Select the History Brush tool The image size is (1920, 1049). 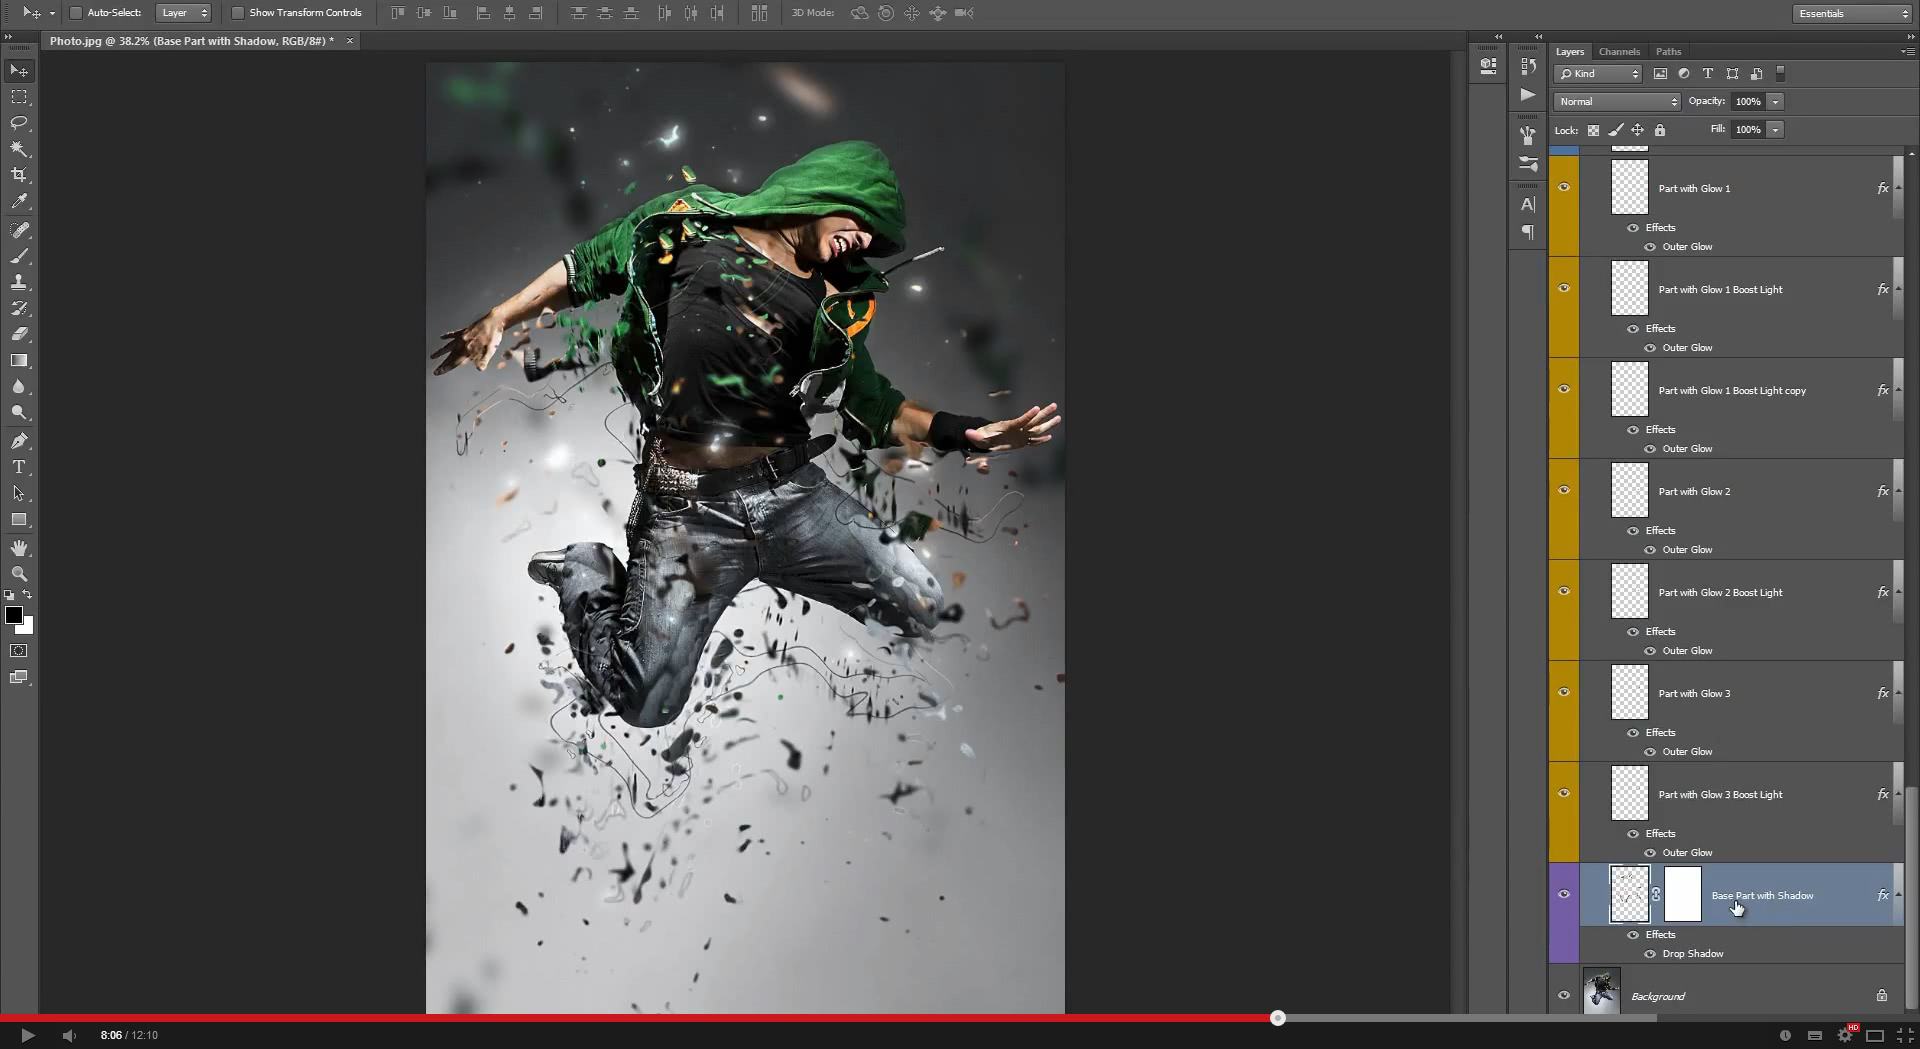(x=19, y=308)
